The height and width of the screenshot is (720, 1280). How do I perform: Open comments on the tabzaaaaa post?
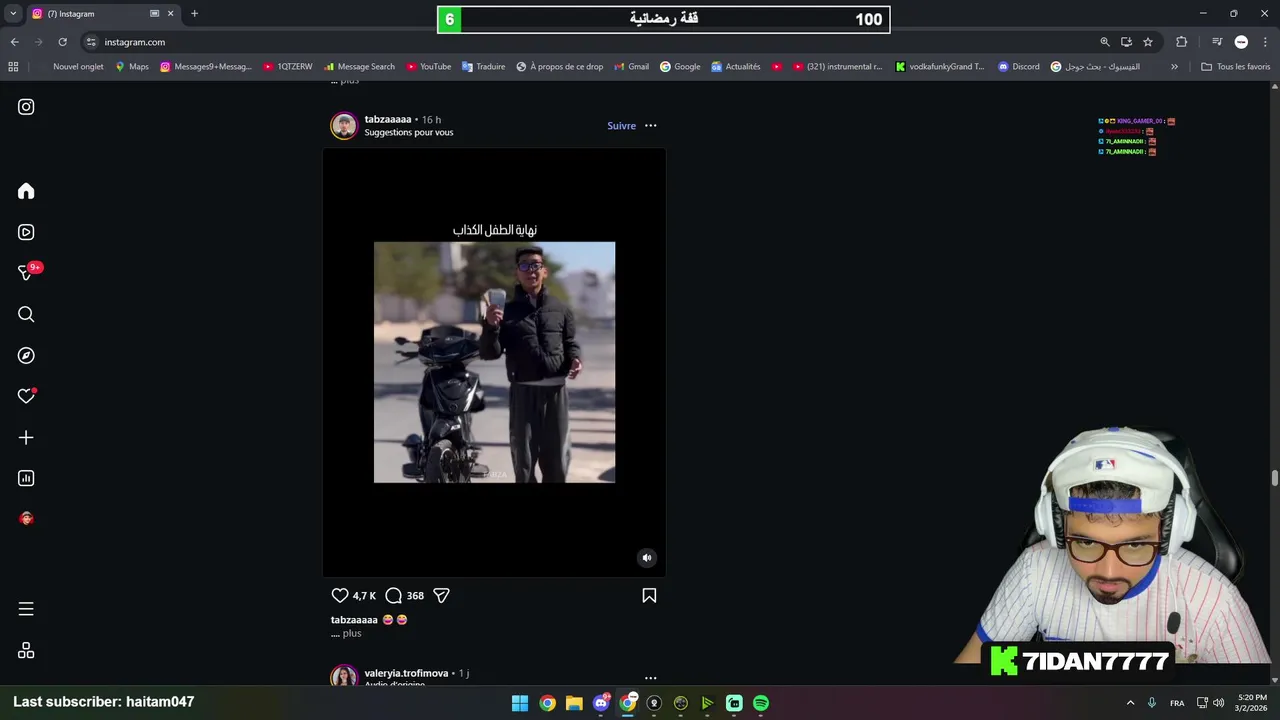tap(394, 595)
